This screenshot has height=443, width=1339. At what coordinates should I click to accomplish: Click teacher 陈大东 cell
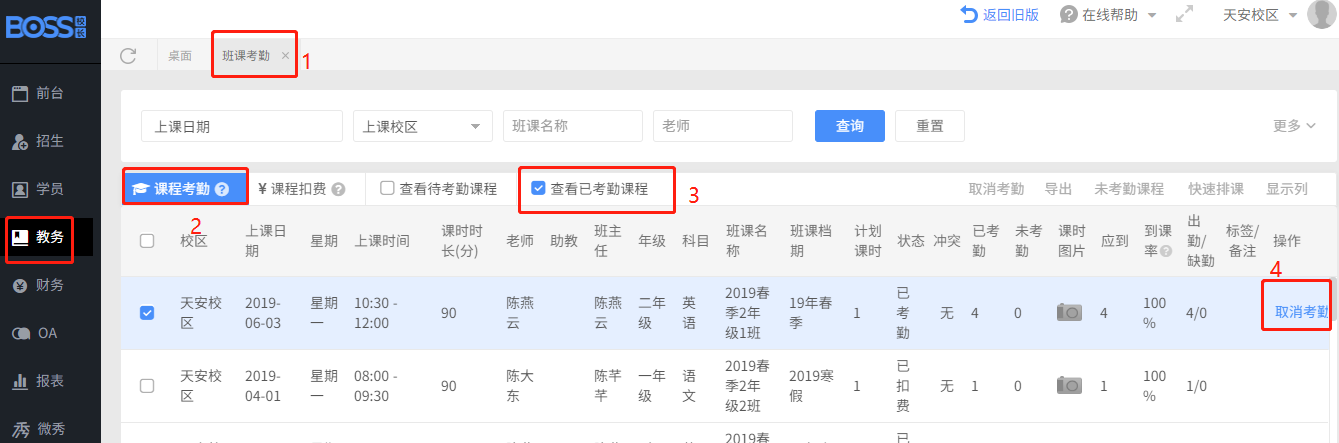[520, 385]
